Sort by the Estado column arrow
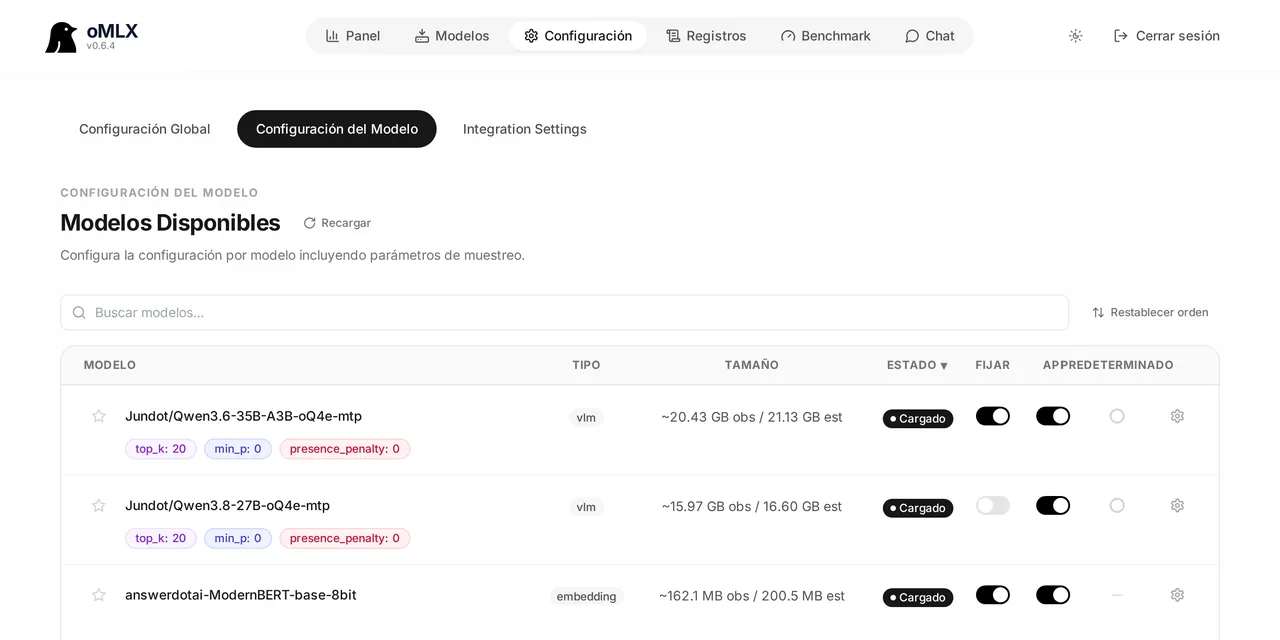This screenshot has width=1280, height=640. 943,366
